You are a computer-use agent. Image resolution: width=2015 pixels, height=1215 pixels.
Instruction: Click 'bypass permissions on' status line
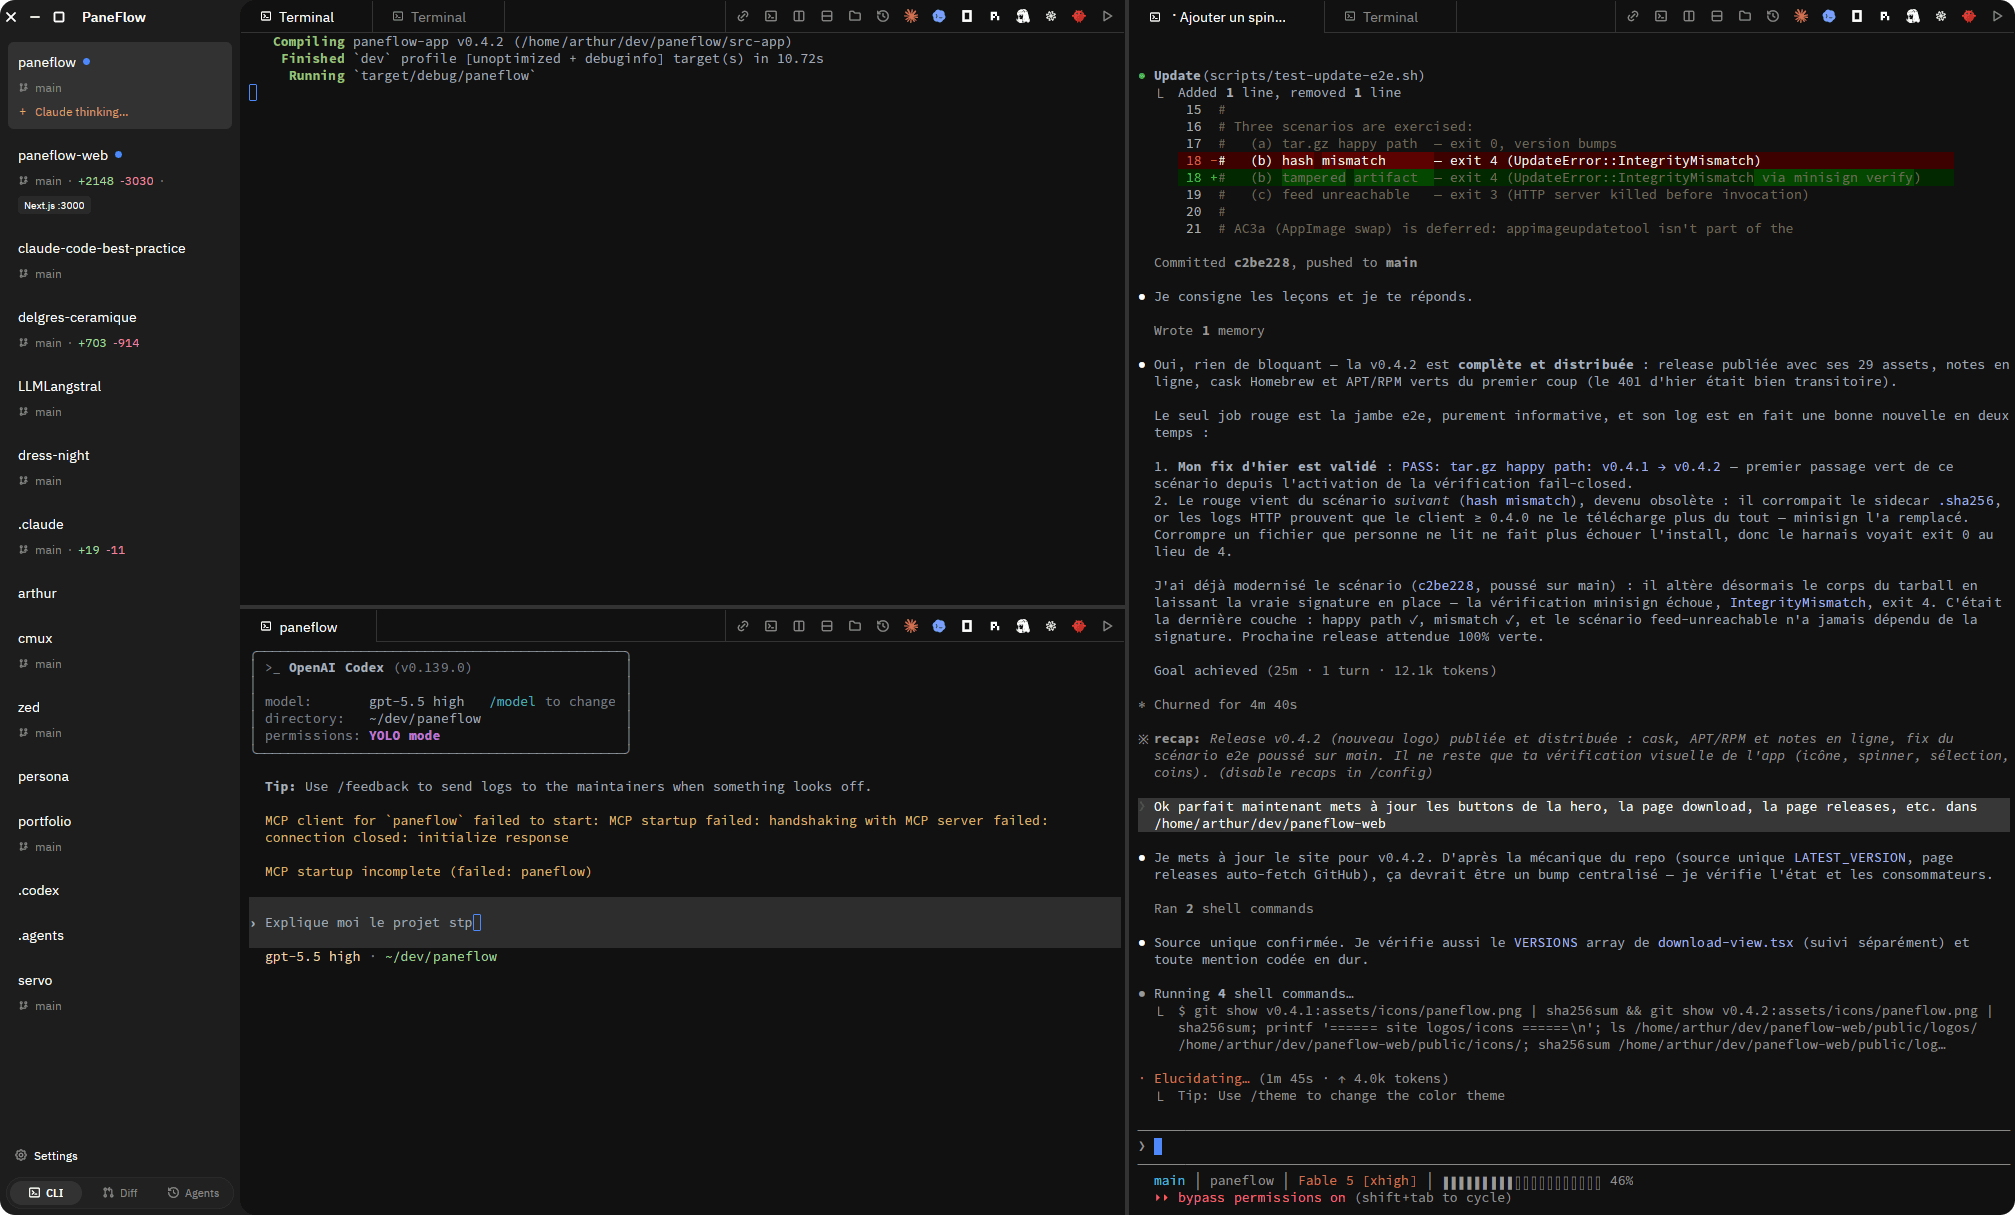1261,1198
